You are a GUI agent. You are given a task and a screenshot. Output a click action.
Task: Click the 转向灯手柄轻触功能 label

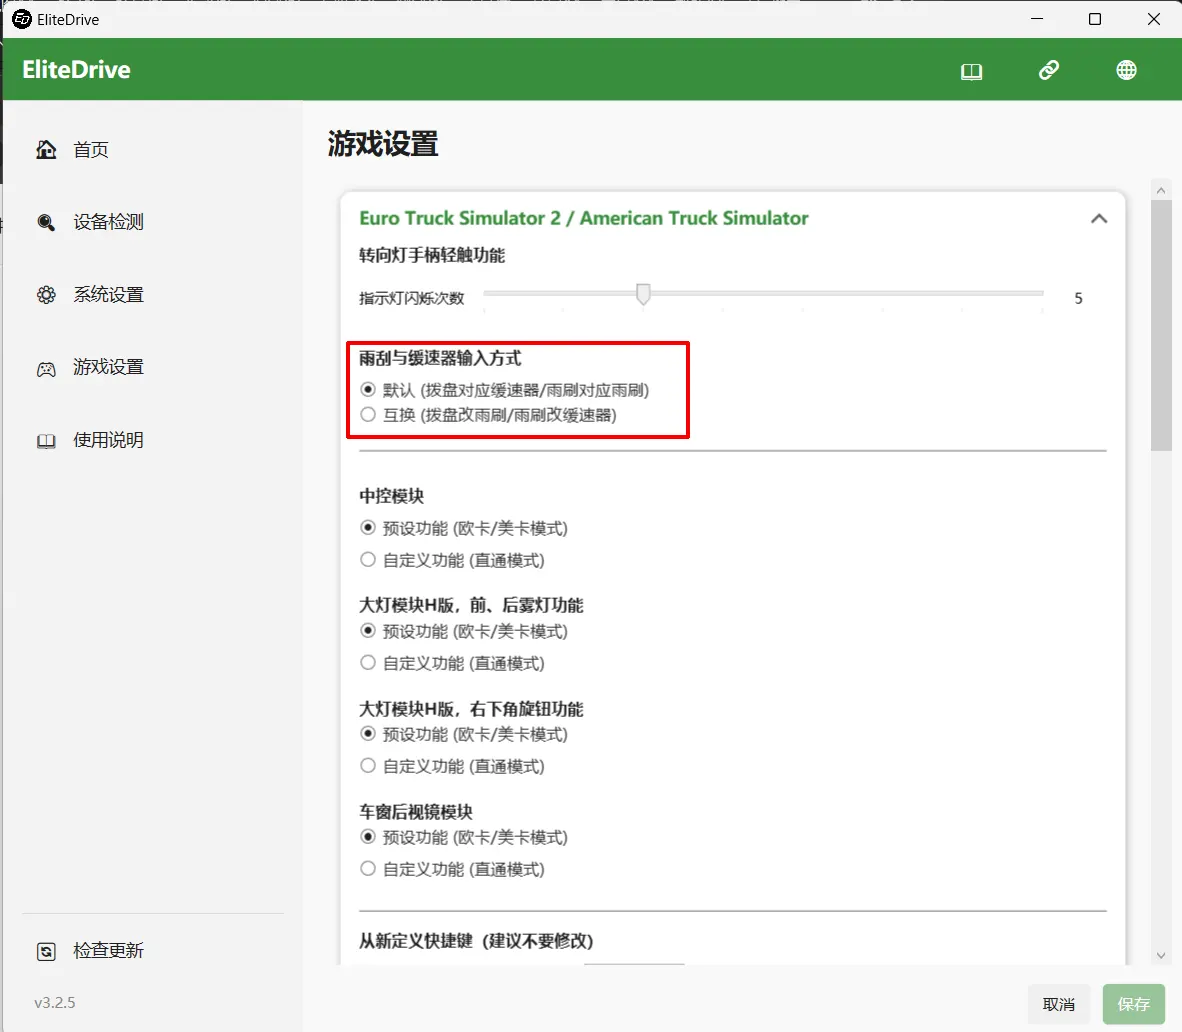click(432, 256)
